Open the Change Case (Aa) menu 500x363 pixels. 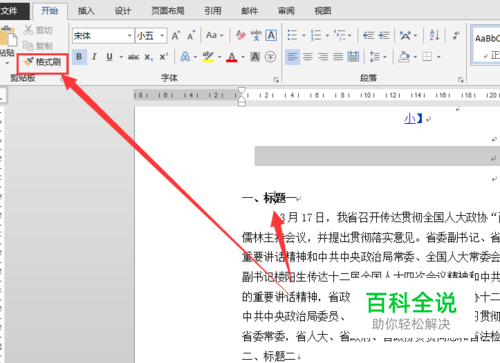click(x=214, y=35)
